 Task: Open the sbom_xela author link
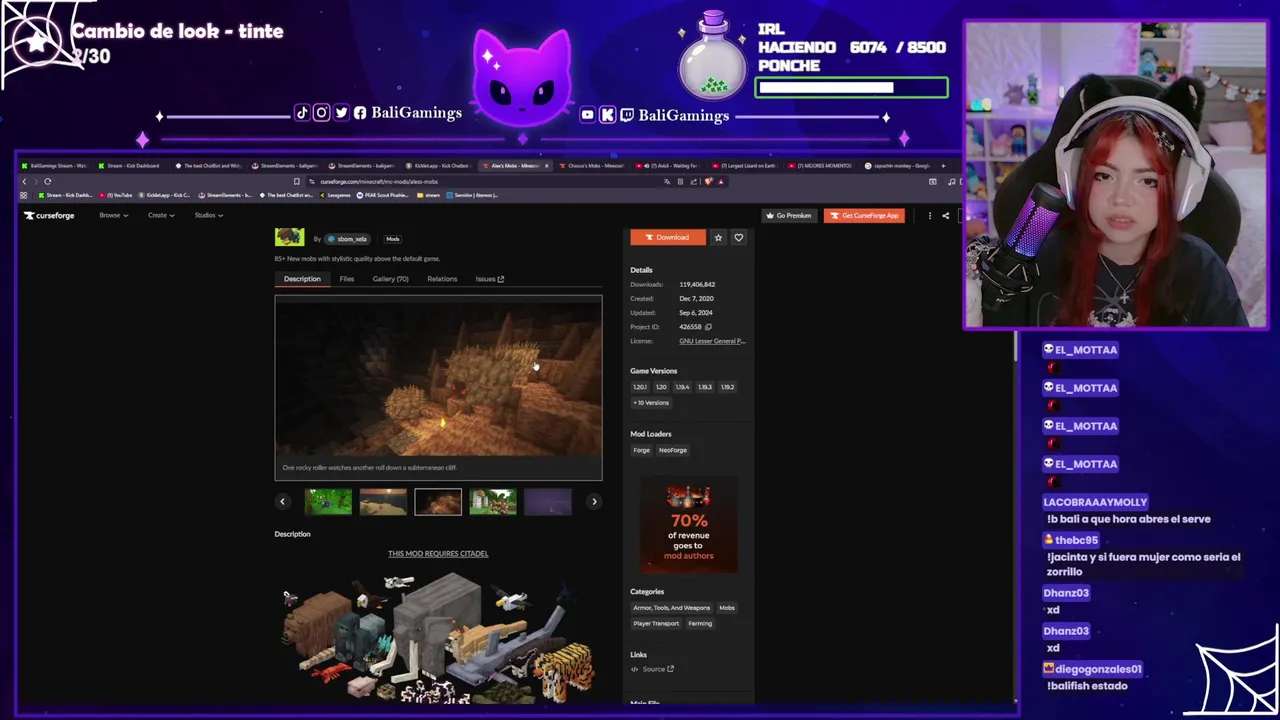coord(348,239)
